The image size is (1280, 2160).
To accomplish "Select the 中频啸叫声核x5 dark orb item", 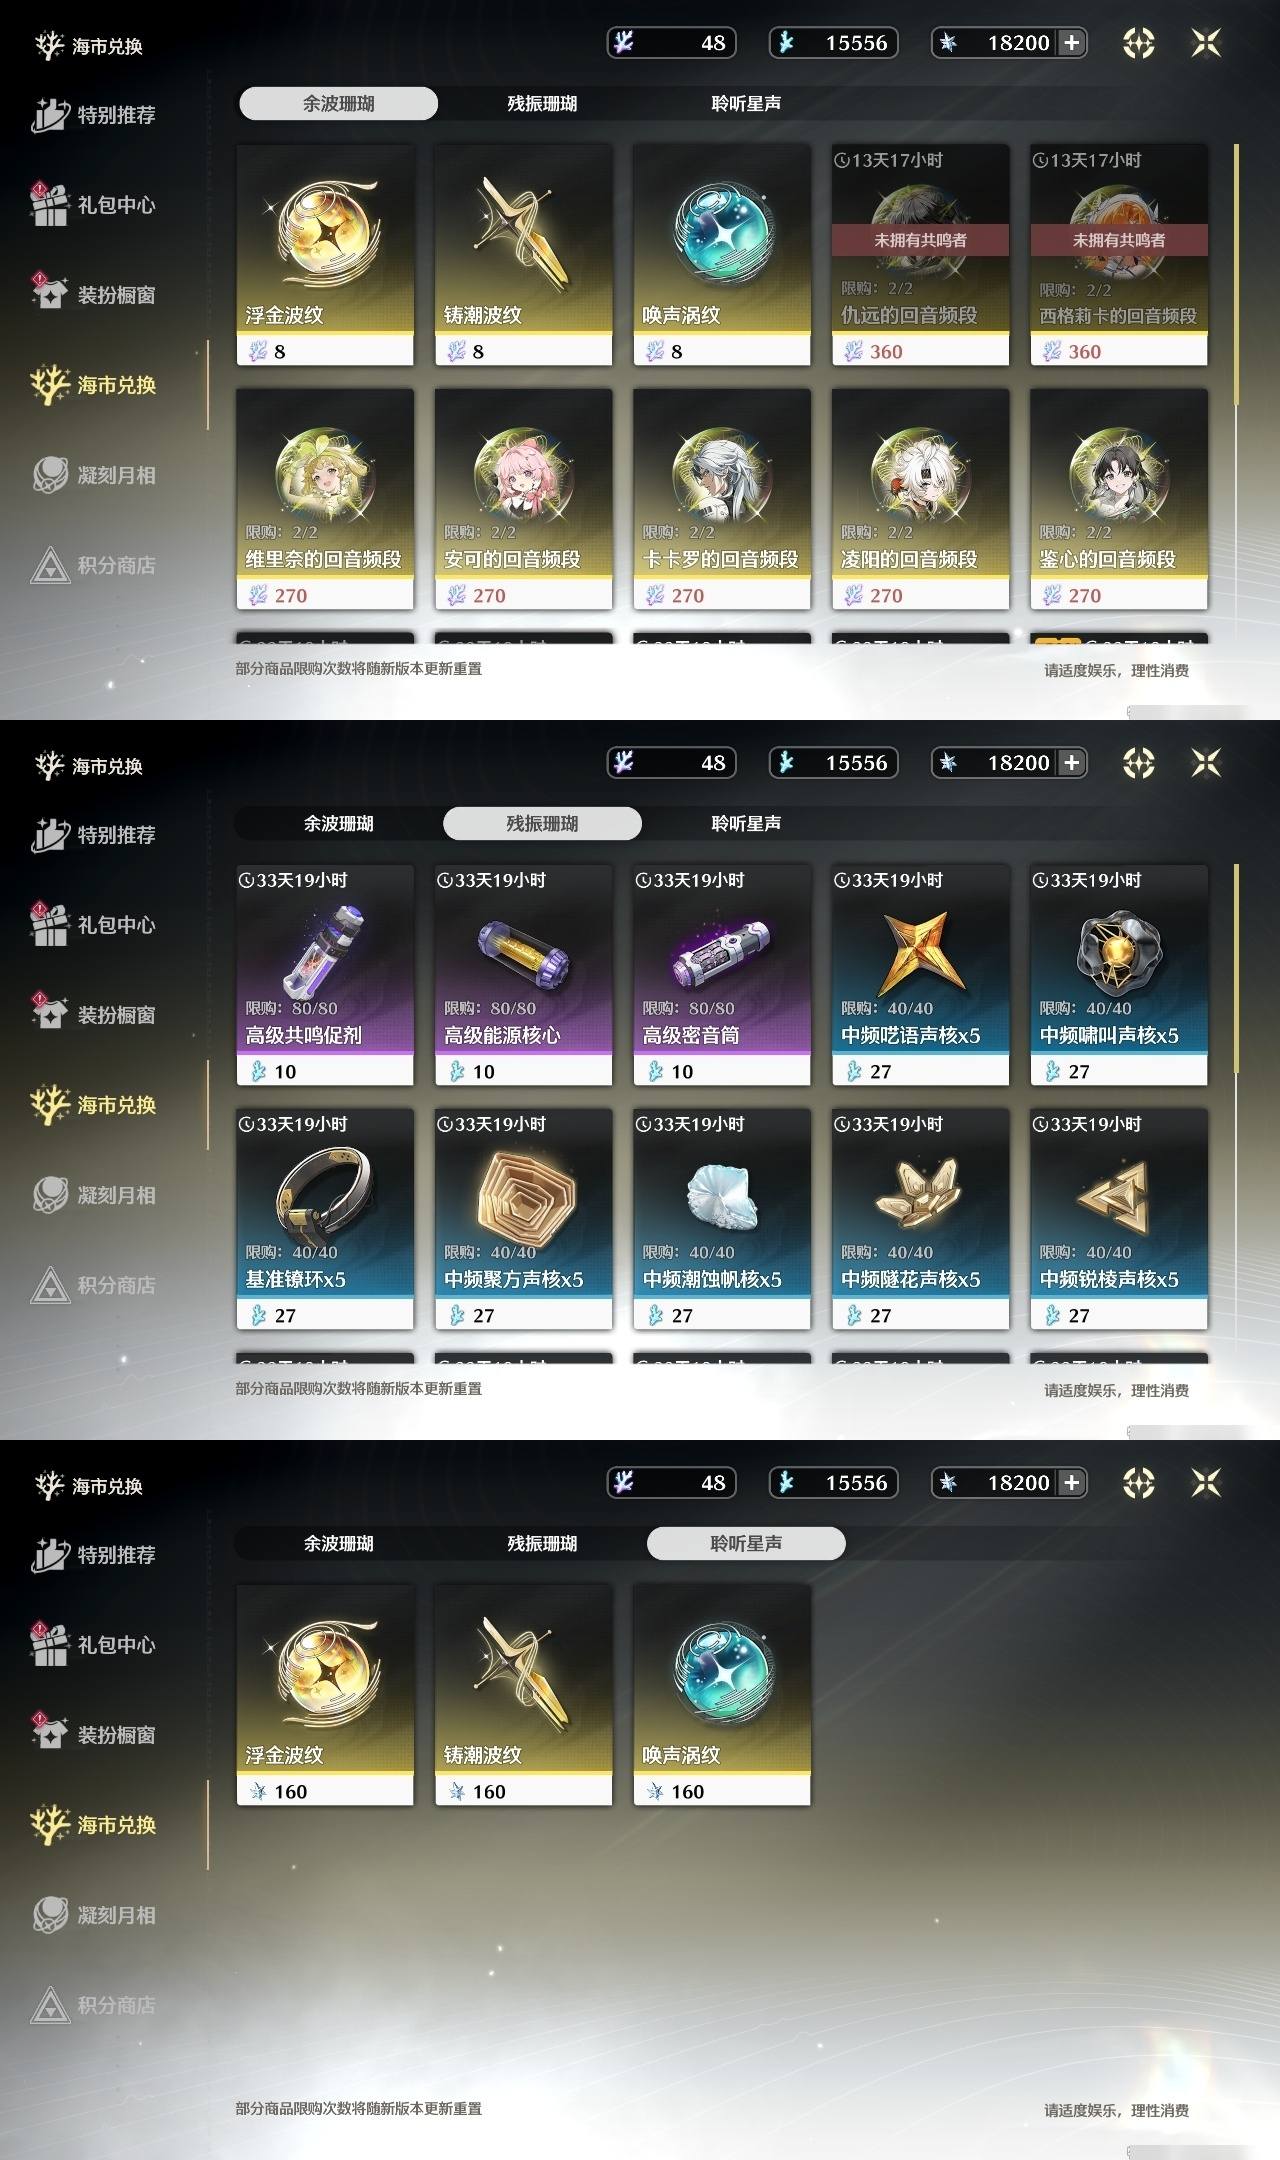I will pyautogui.click(x=1119, y=975).
